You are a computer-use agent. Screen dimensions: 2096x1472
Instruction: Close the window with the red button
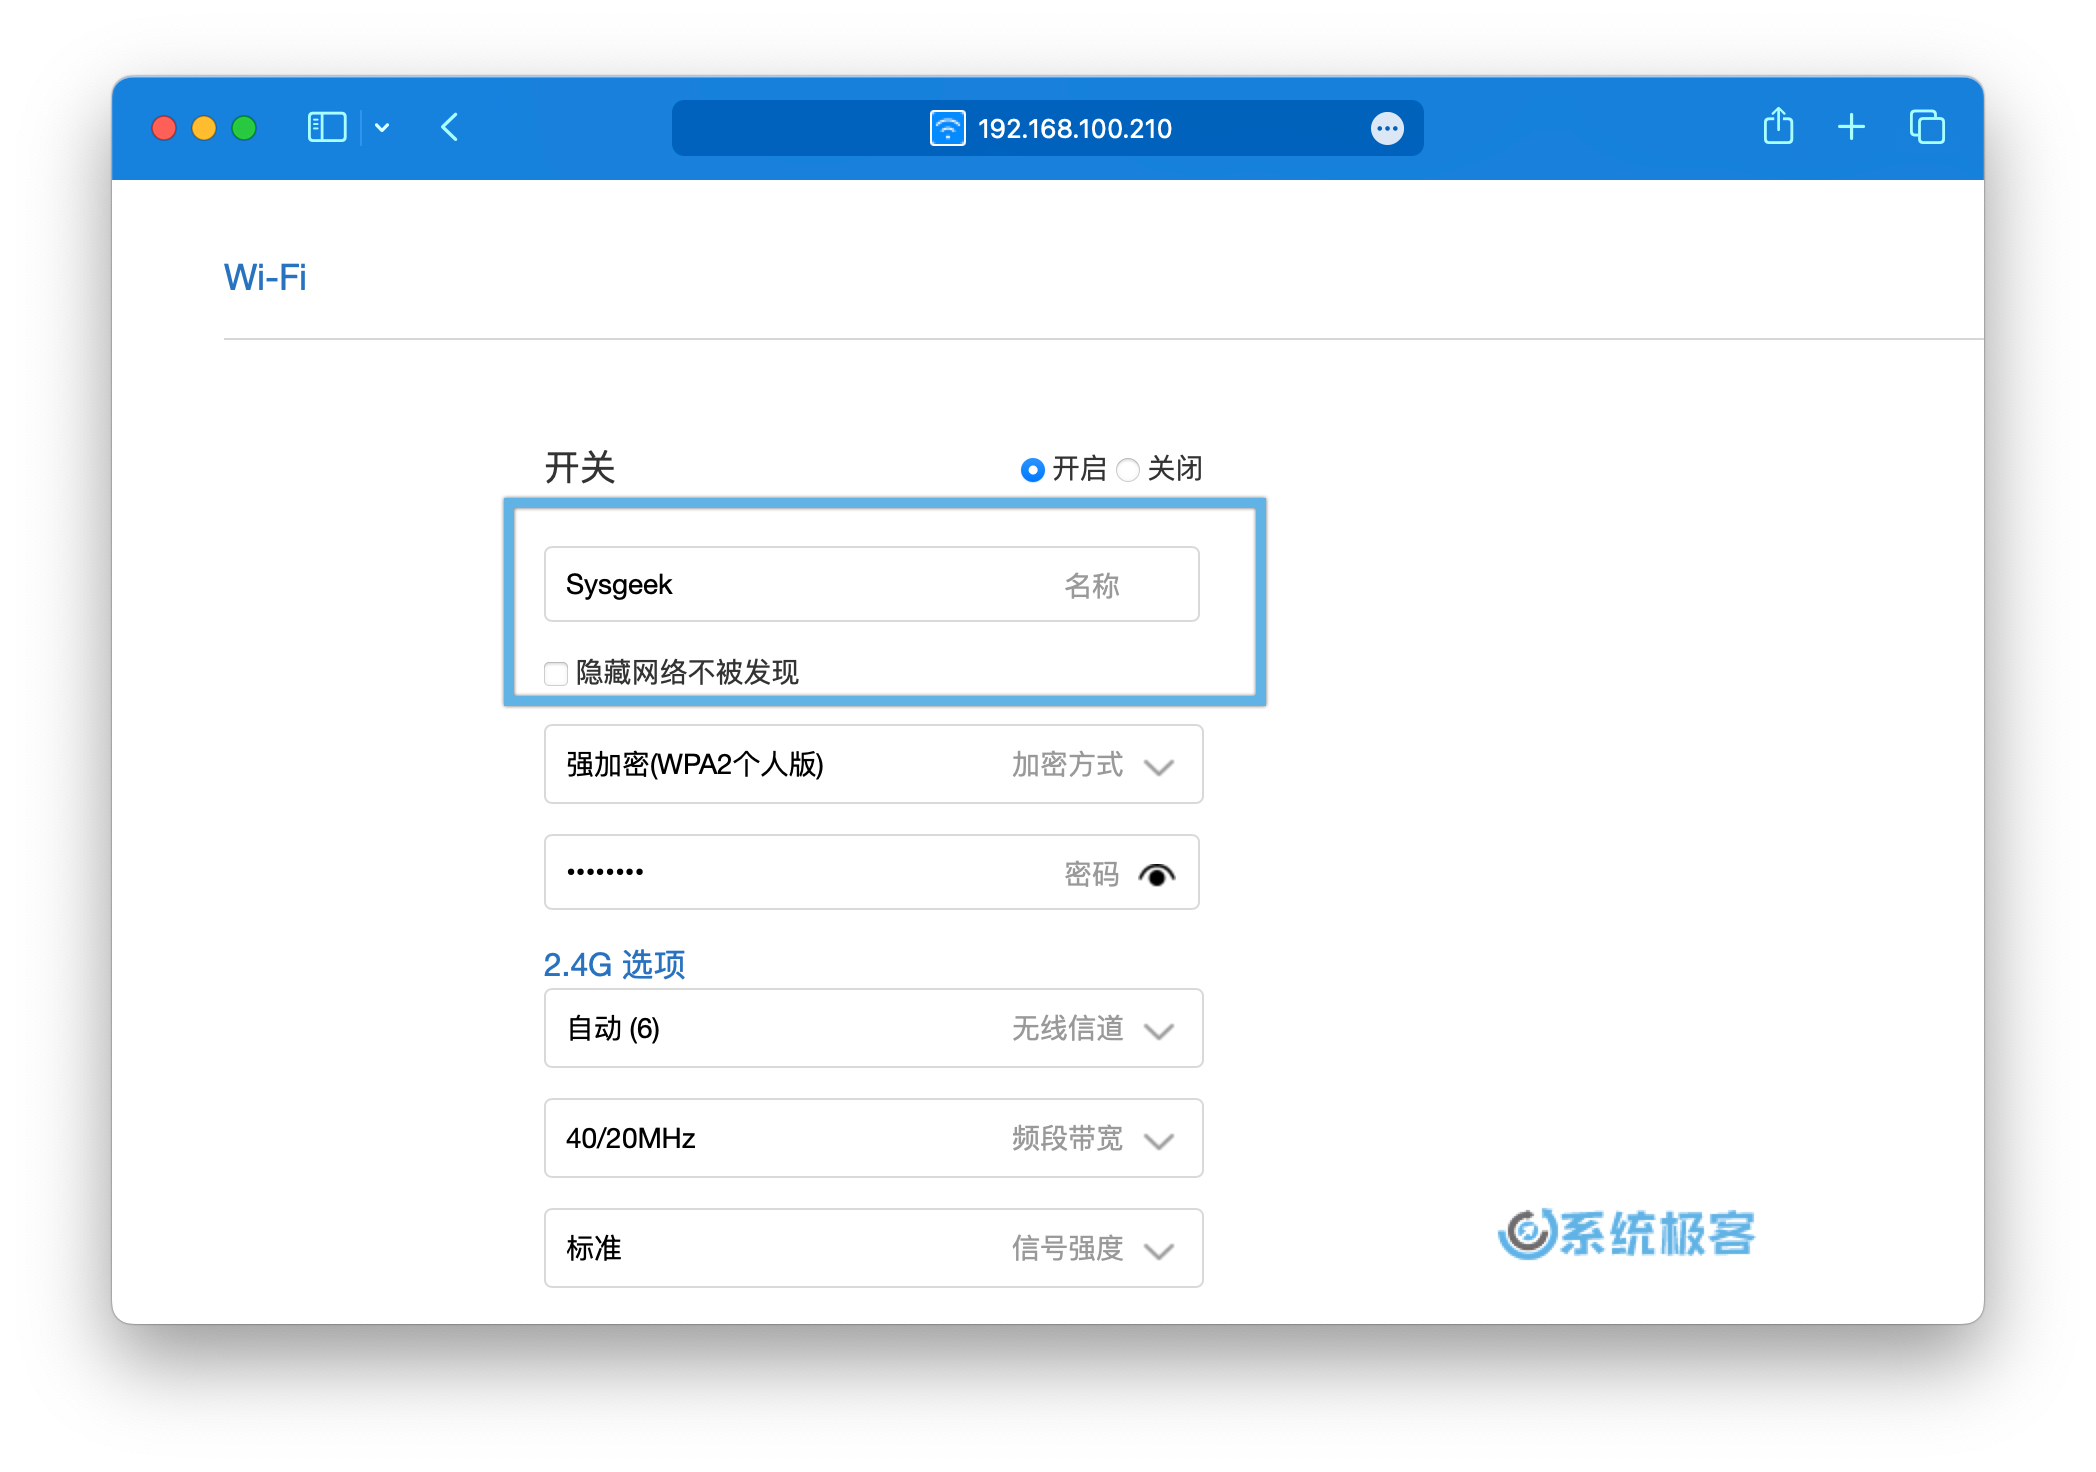click(x=164, y=128)
